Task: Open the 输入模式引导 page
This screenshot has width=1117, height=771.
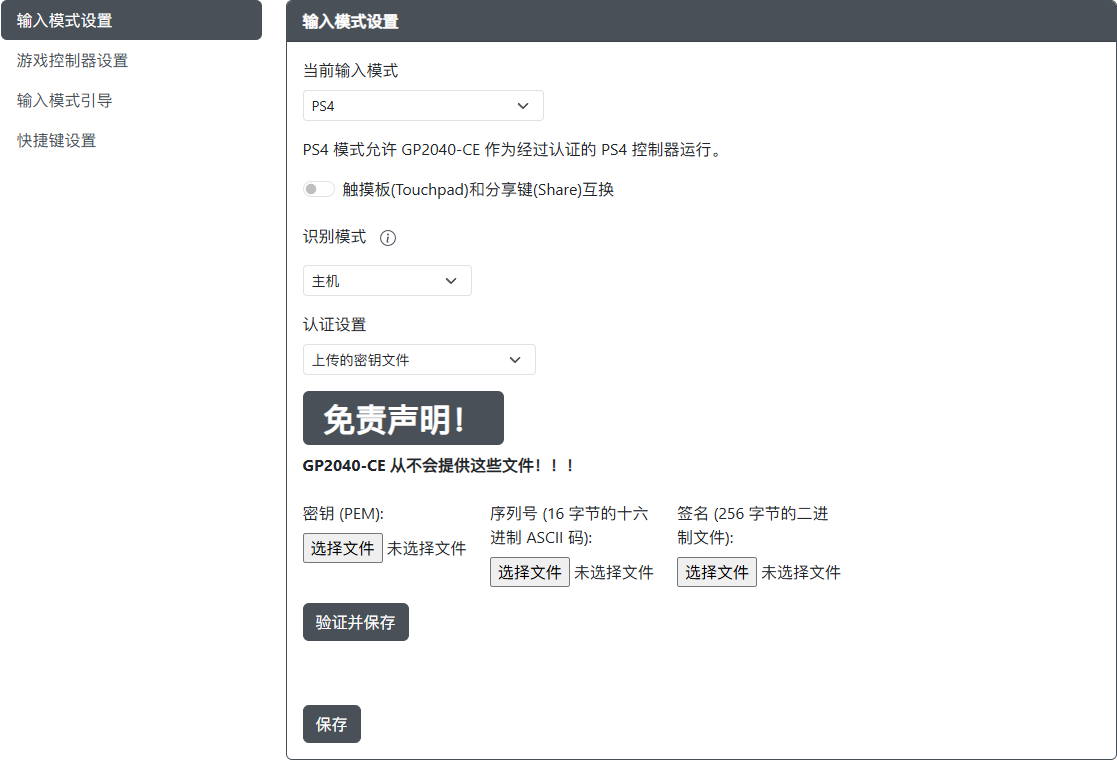Action: 59,100
